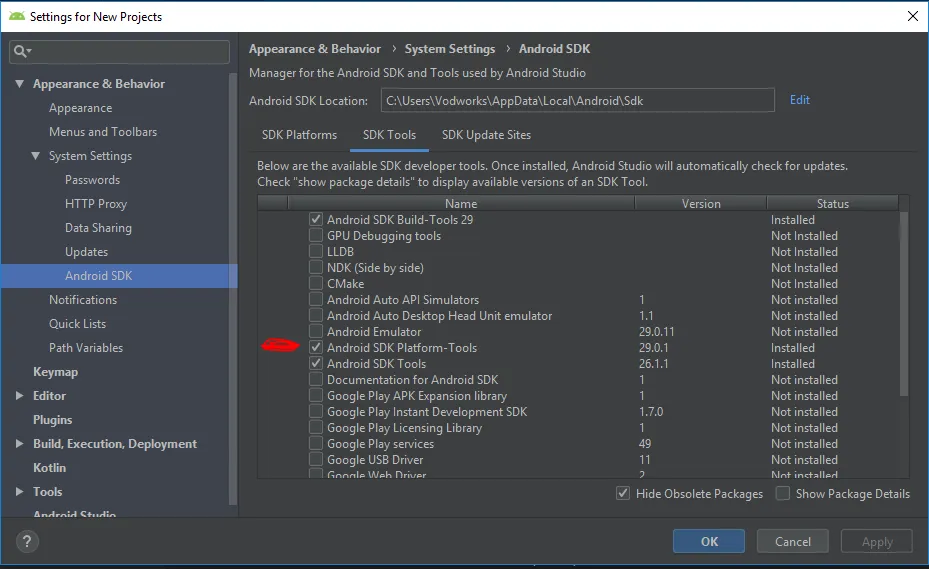Viewport: 929px width, 569px height.
Task: Click the OK button
Action: point(709,541)
